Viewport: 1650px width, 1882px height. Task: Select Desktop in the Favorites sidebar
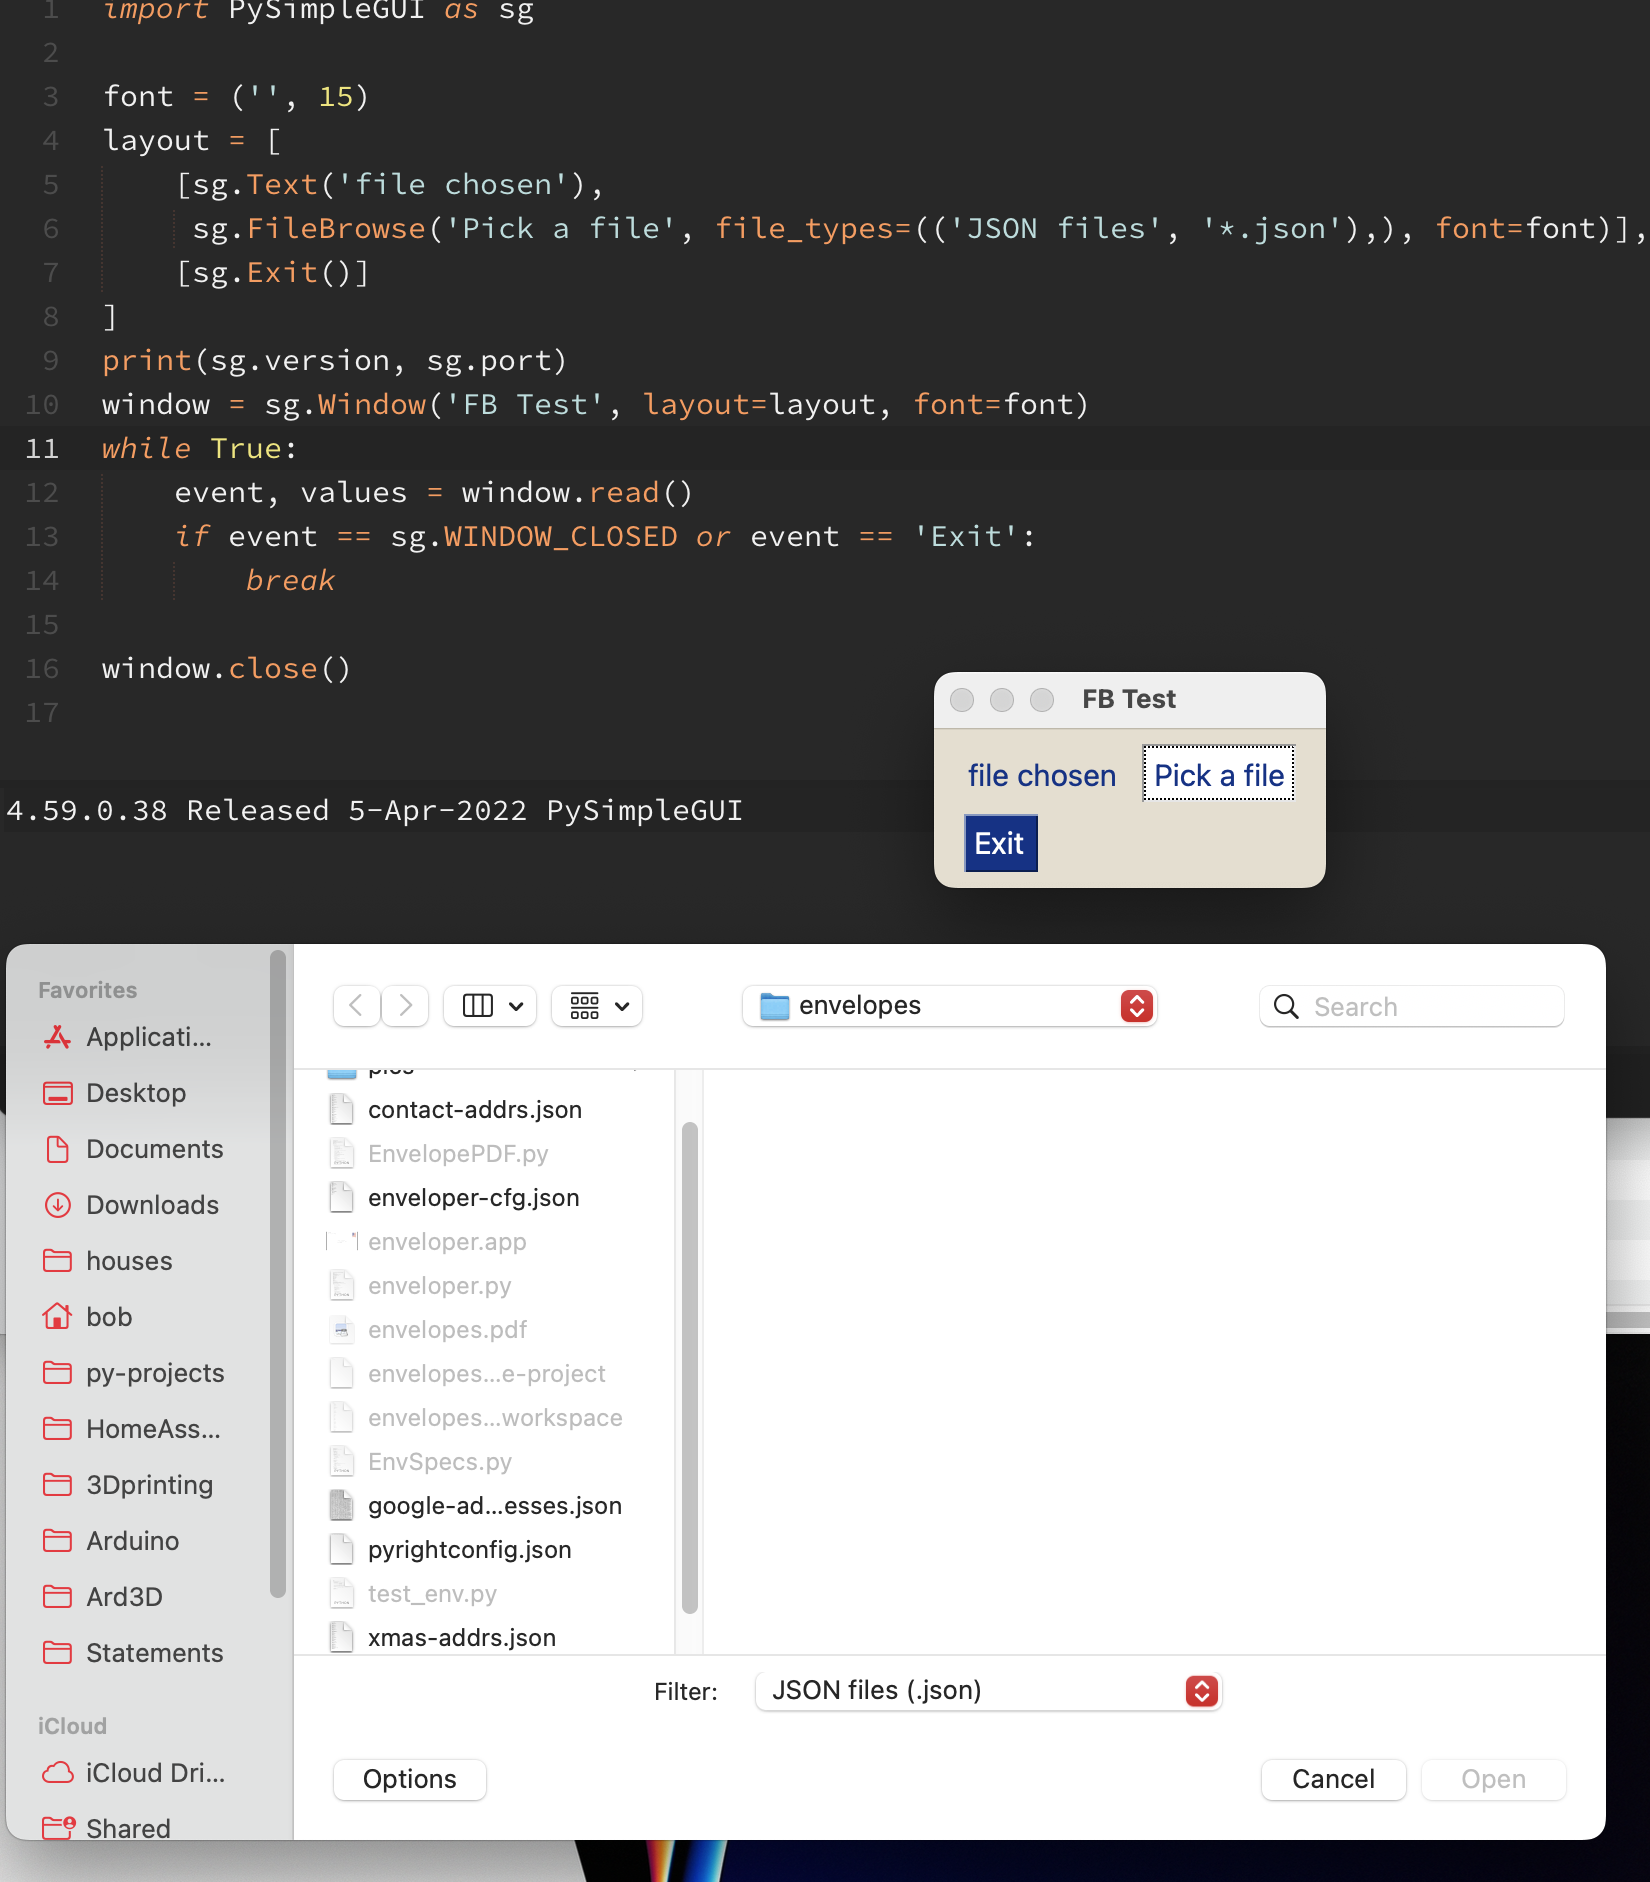[136, 1093]
